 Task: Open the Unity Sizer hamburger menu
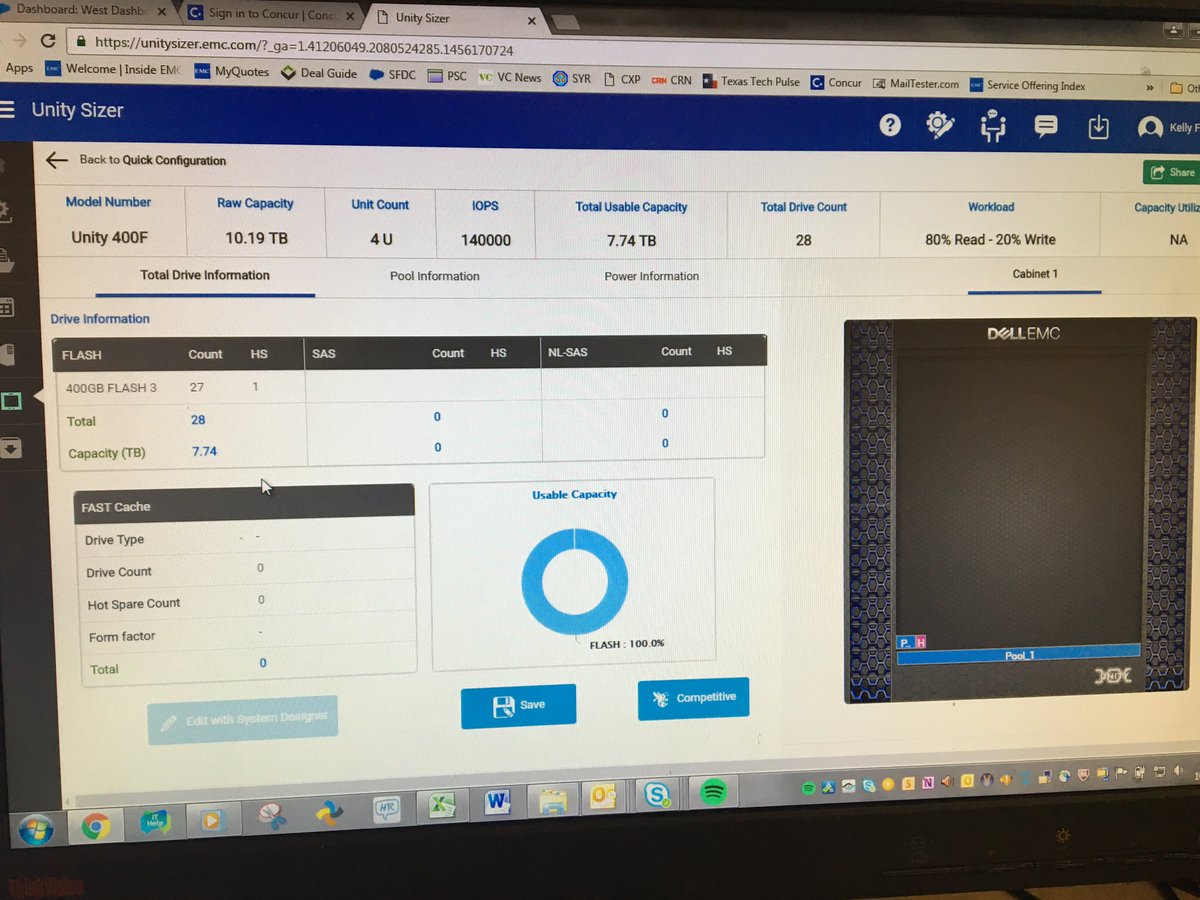point(6,108)
